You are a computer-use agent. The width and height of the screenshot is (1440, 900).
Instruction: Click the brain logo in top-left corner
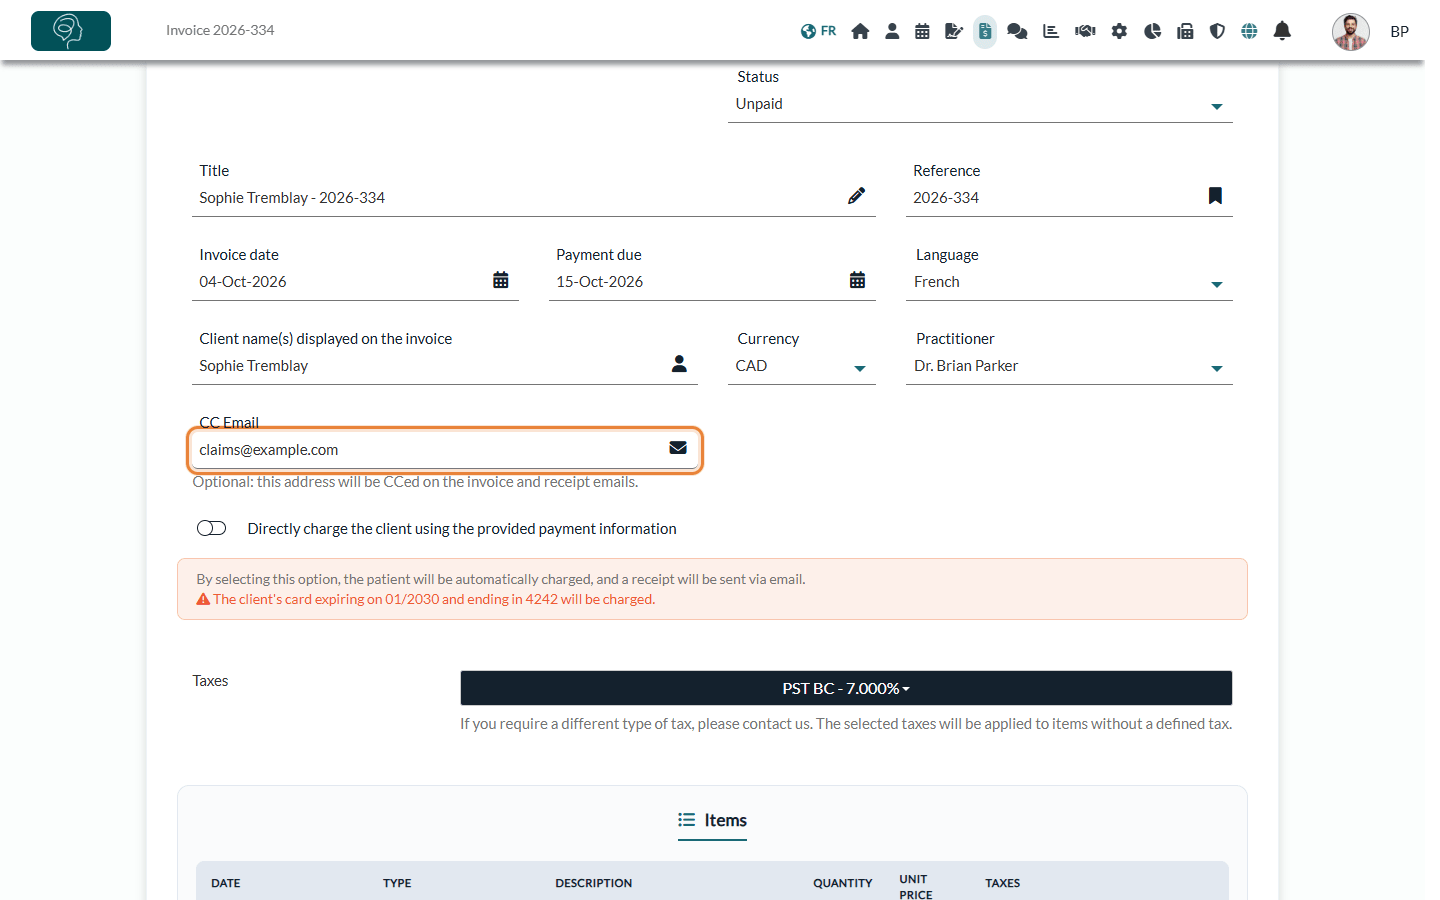pos(71,31)
